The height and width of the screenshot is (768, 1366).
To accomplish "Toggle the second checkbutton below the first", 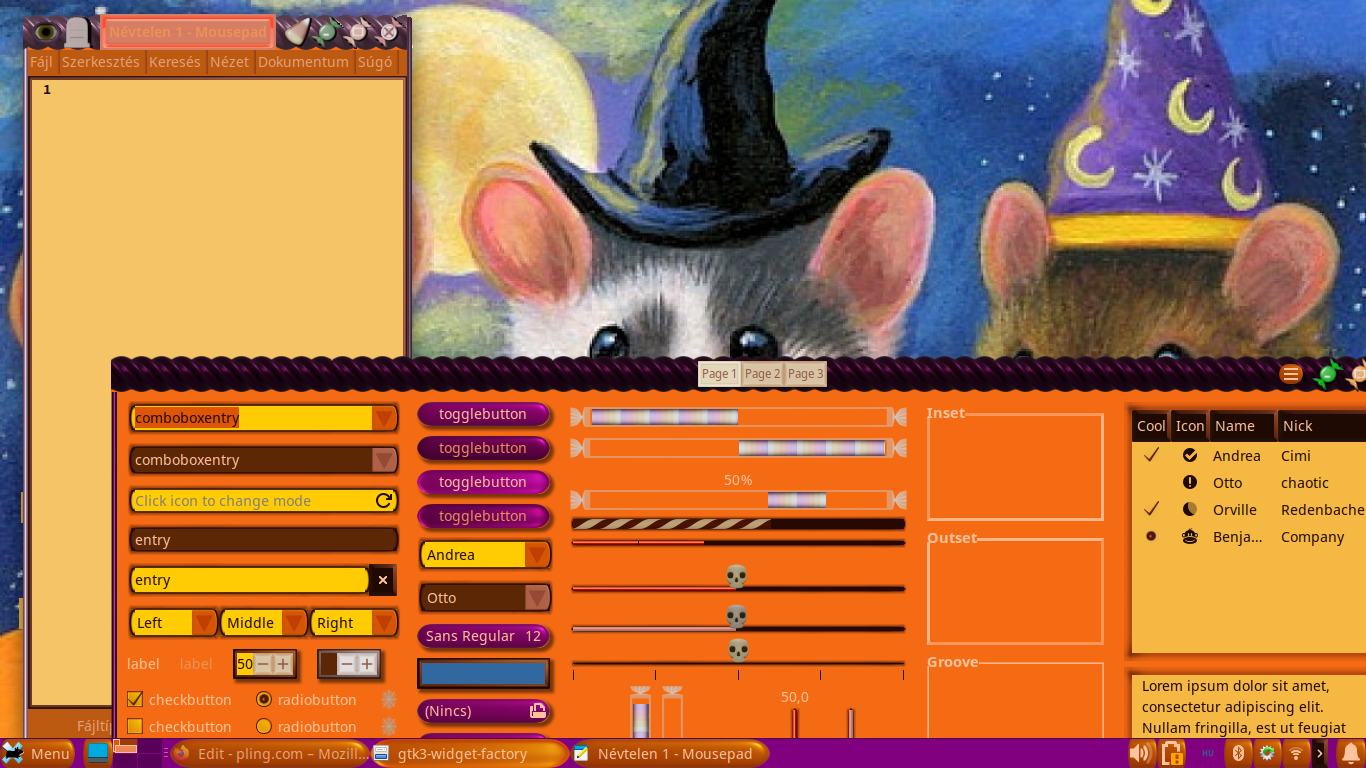I will tap(135, 726).
